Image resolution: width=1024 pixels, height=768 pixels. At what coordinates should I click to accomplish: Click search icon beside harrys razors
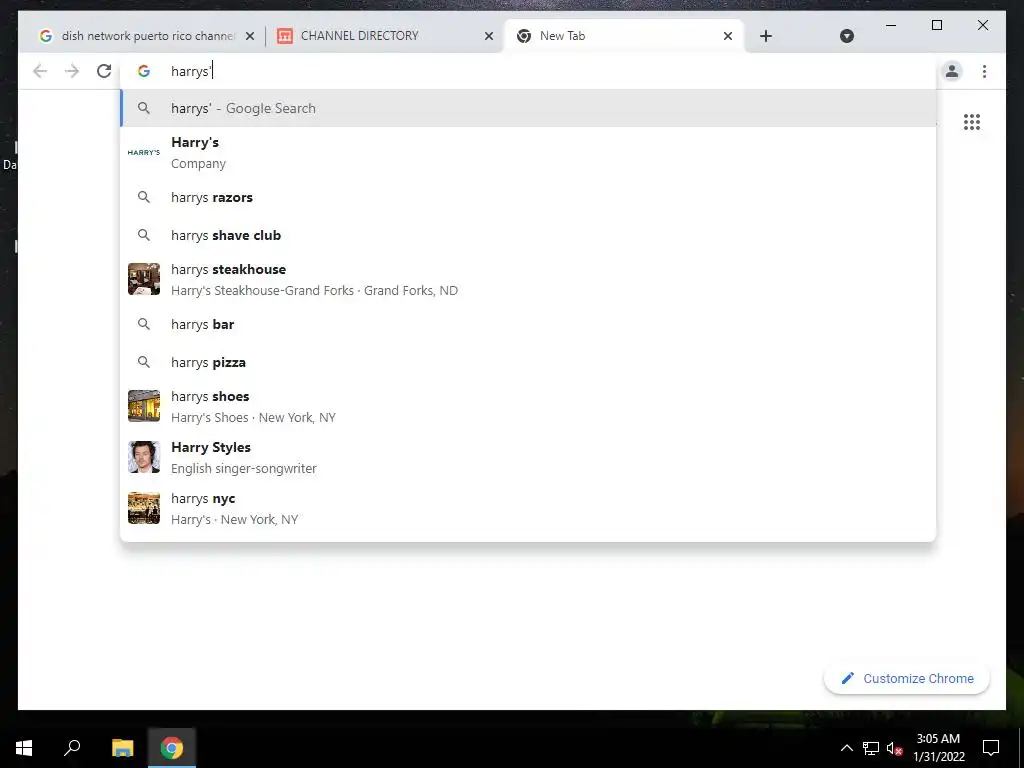coord(144,197)
